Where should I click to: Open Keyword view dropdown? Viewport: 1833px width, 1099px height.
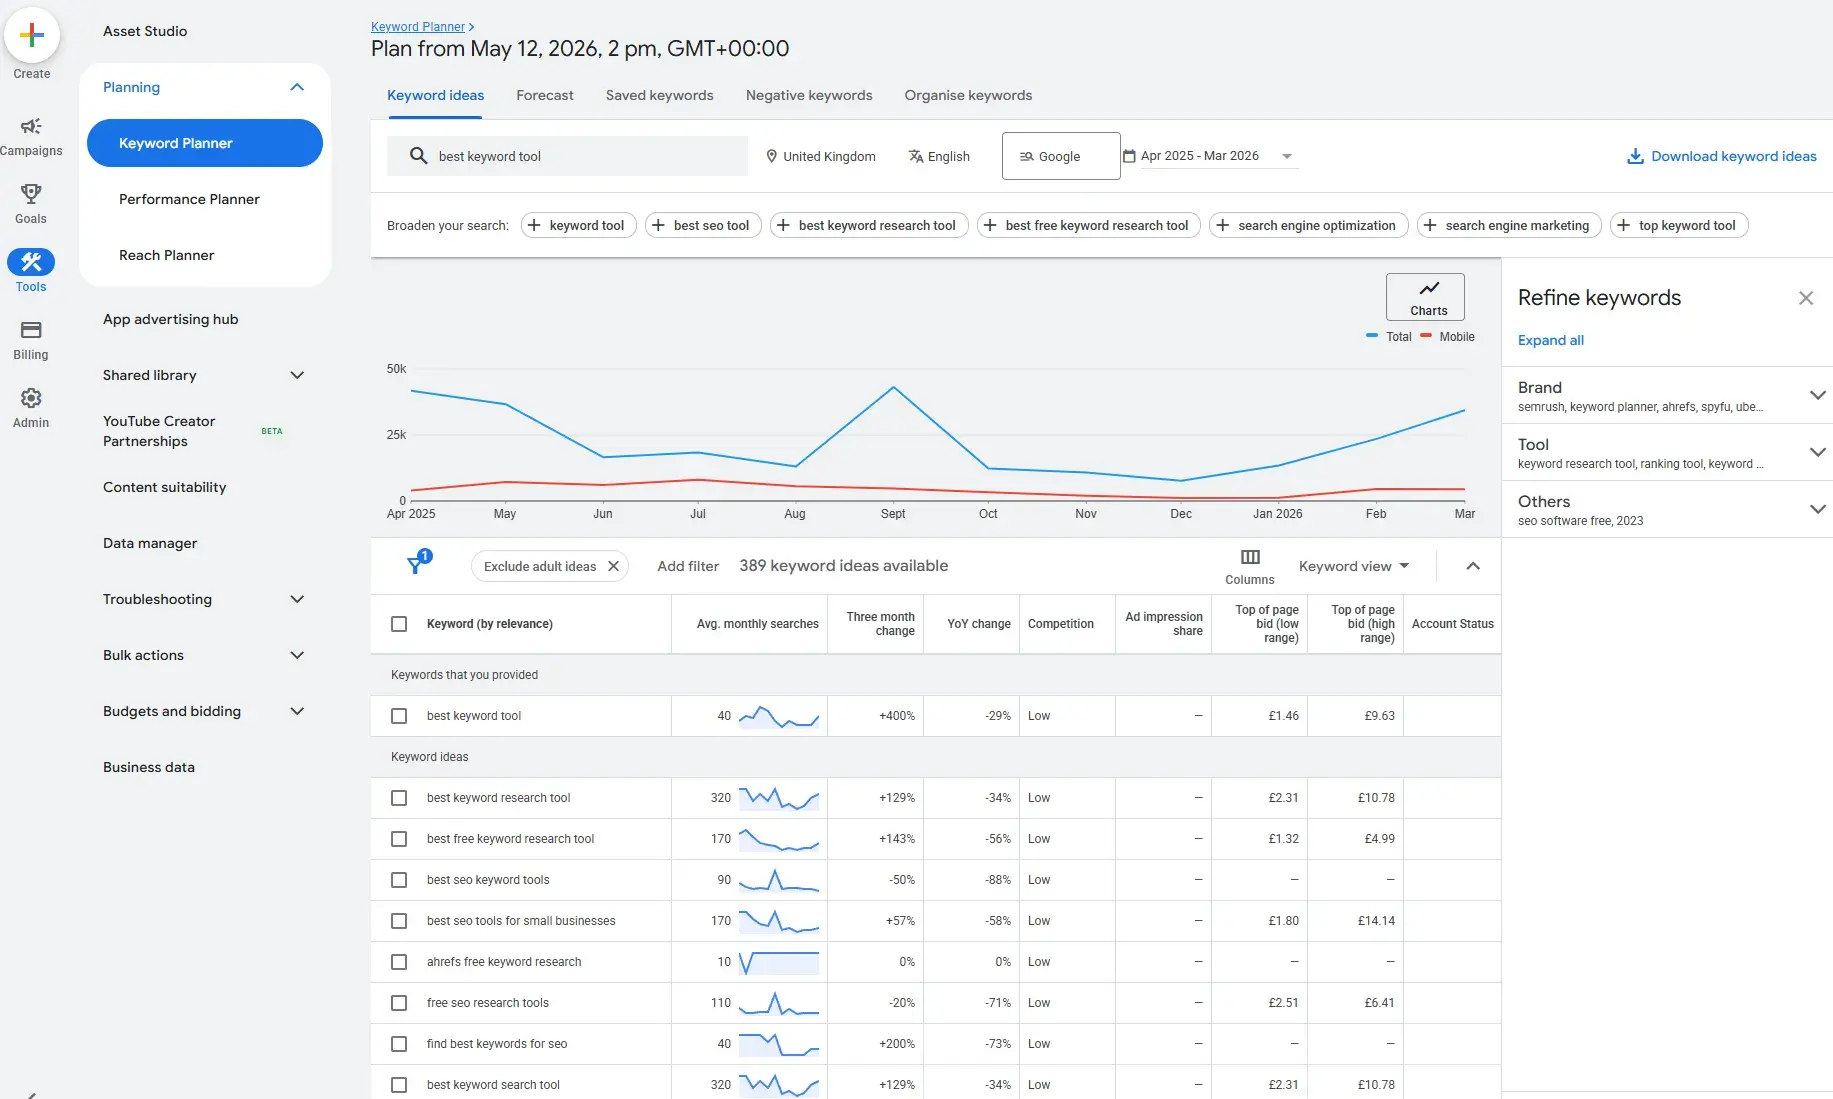1354,566
